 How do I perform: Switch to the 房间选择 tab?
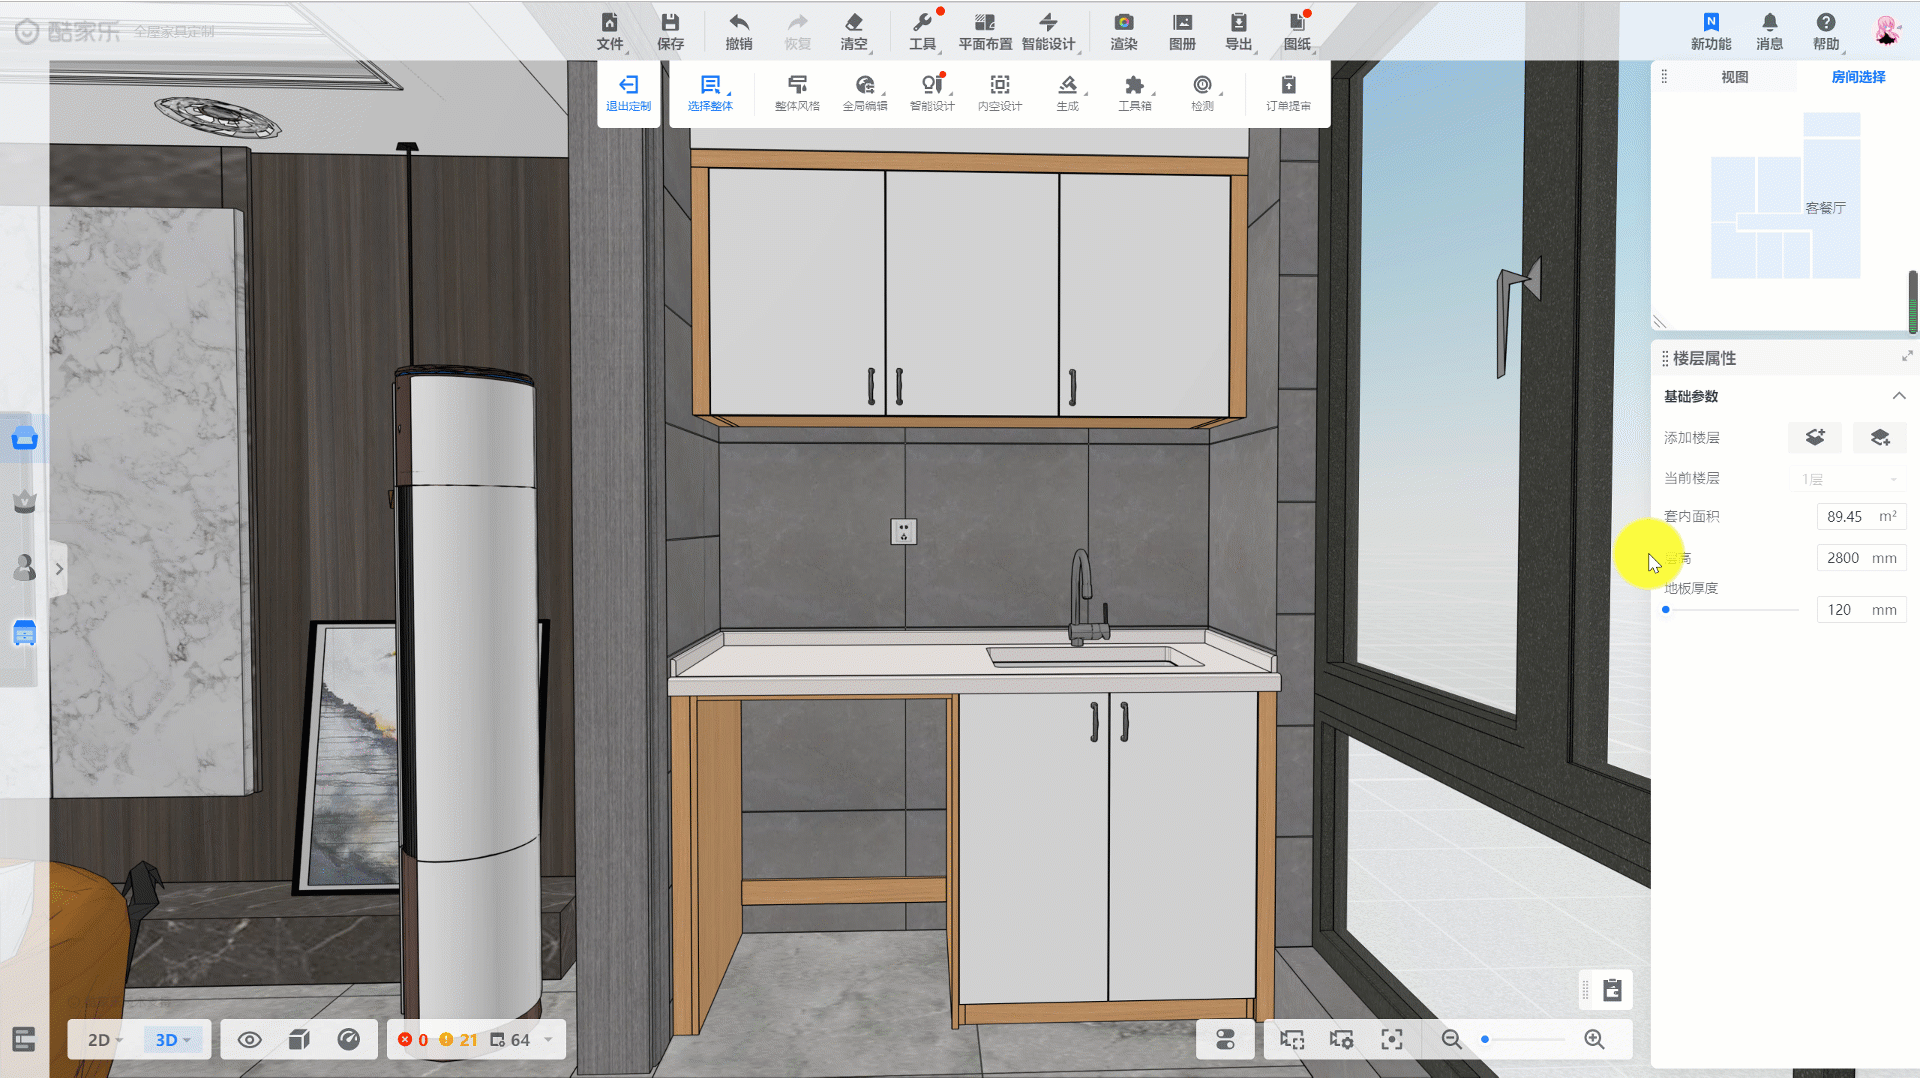[x=1858, y=77]
